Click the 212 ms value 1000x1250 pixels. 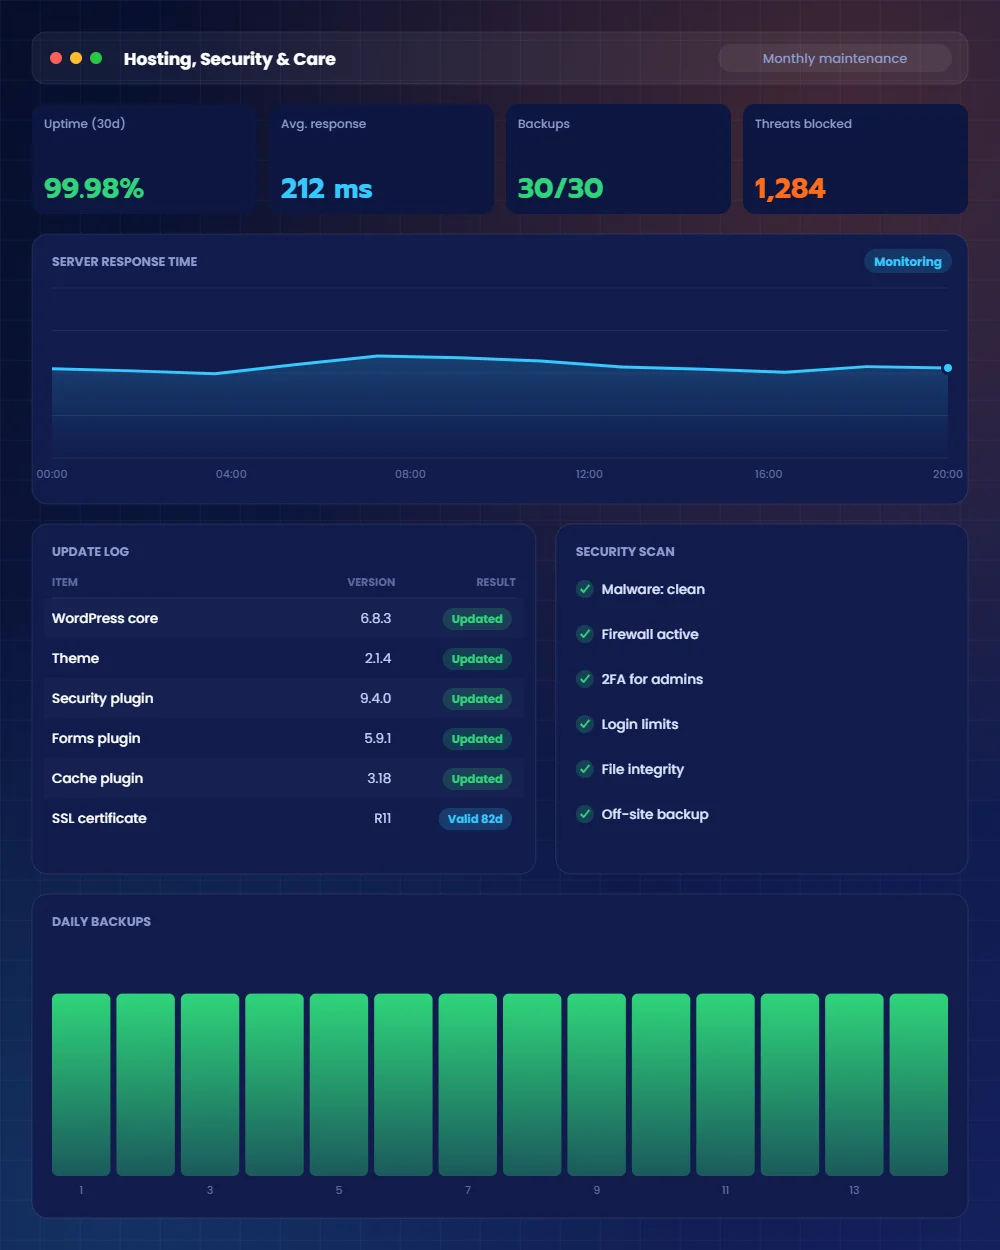(x=326, y=188)
